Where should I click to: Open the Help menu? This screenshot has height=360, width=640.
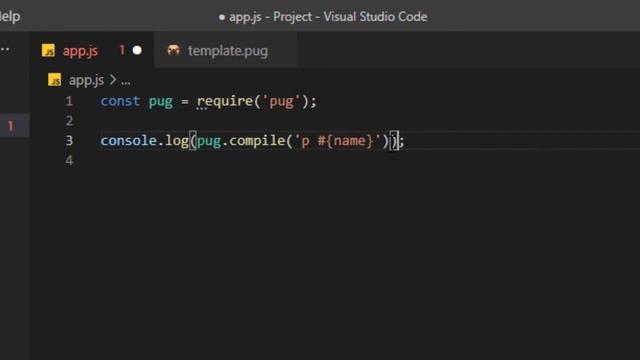tap(9, 16)
